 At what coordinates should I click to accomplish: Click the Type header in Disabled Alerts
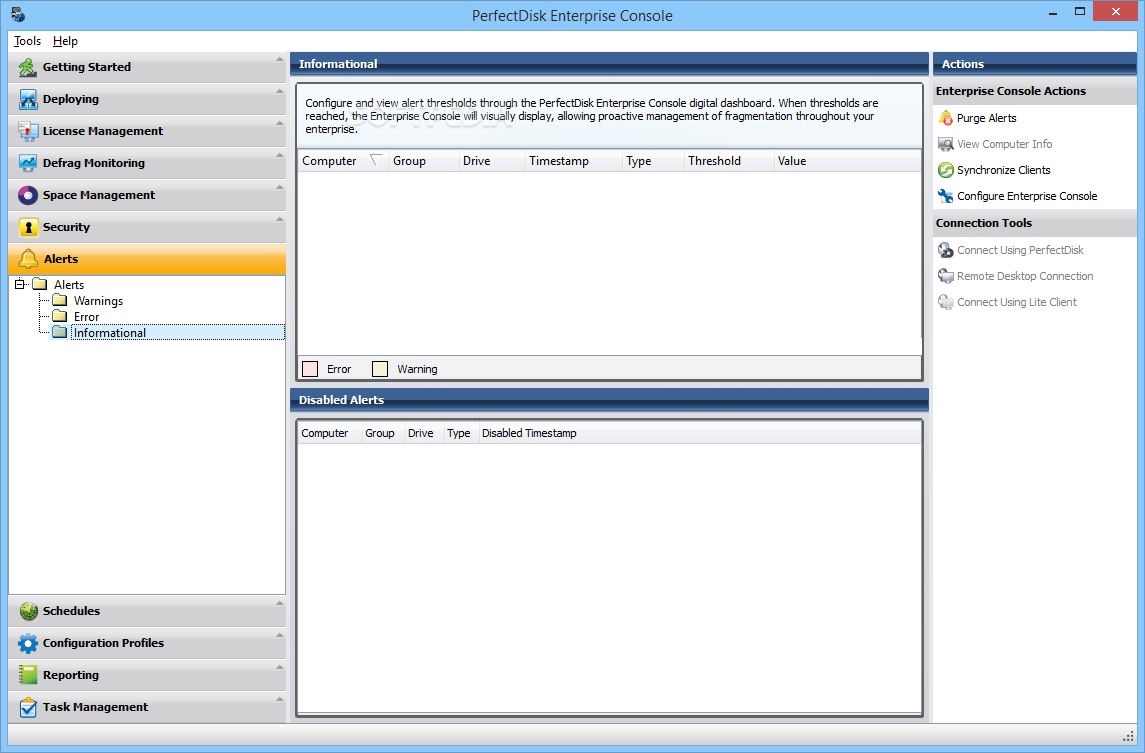461,433
